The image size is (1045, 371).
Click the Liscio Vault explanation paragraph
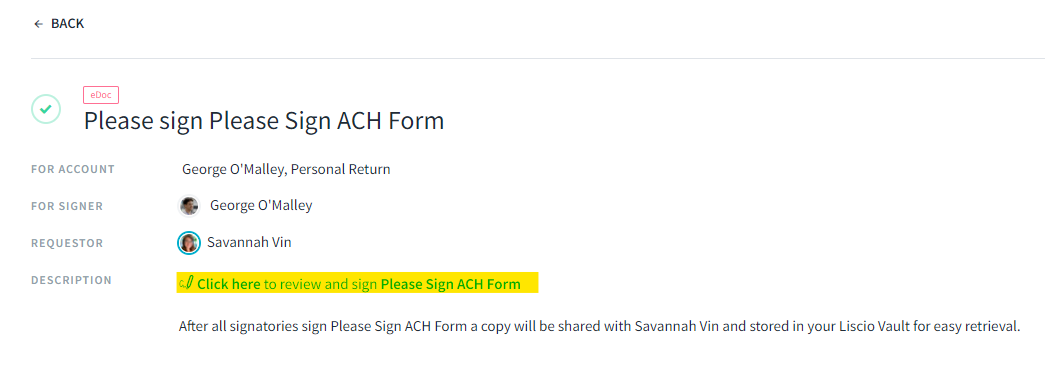tap(600, 327)
